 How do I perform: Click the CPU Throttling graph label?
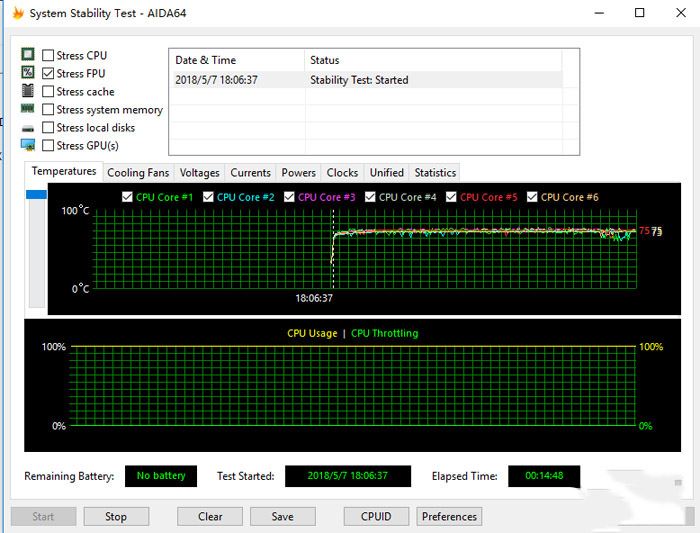(x=384, y=333)
